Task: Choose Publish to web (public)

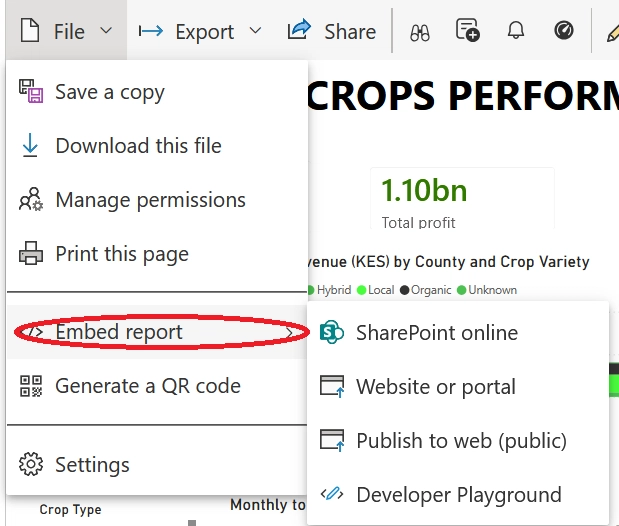Action: pos(461,441)
